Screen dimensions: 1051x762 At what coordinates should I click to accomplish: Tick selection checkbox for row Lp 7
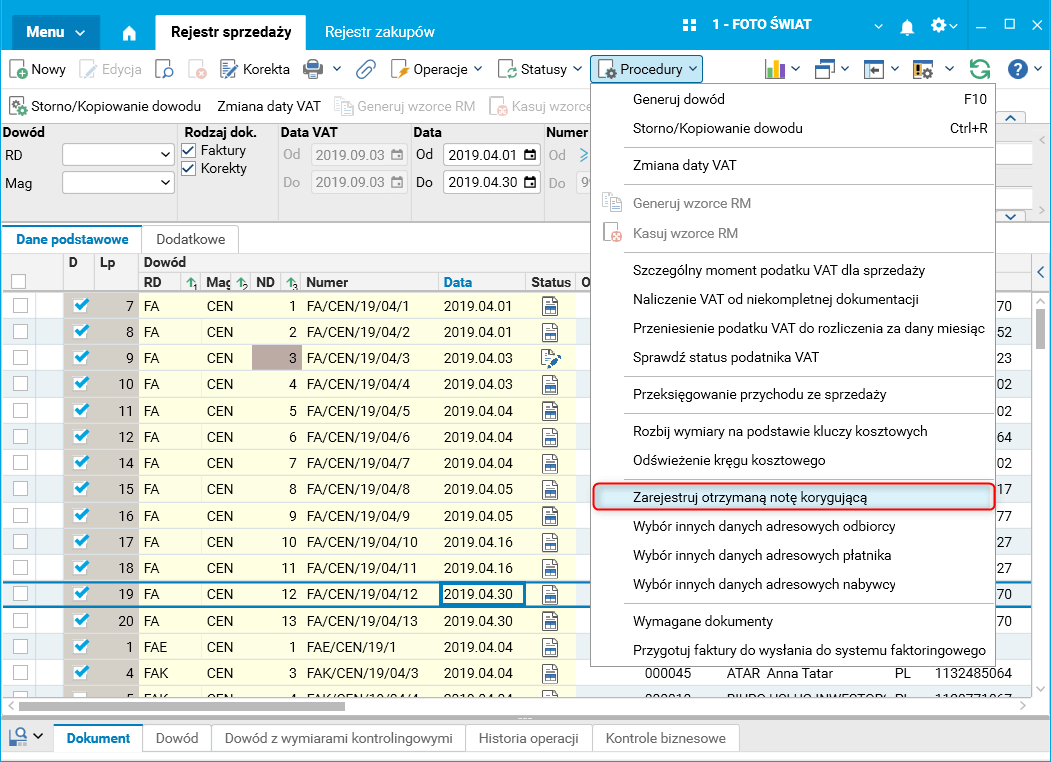click(x=20, y=306)
